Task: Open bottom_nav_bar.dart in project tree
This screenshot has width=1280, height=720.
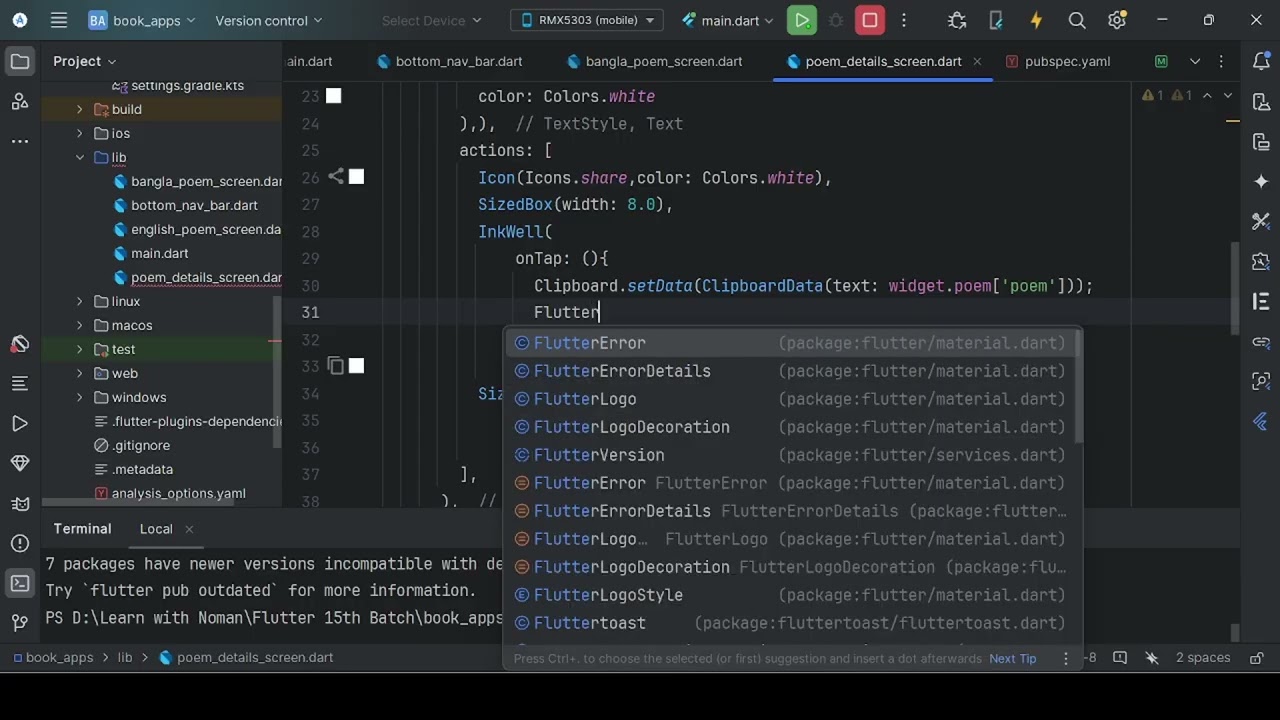Action: point(194,205)
